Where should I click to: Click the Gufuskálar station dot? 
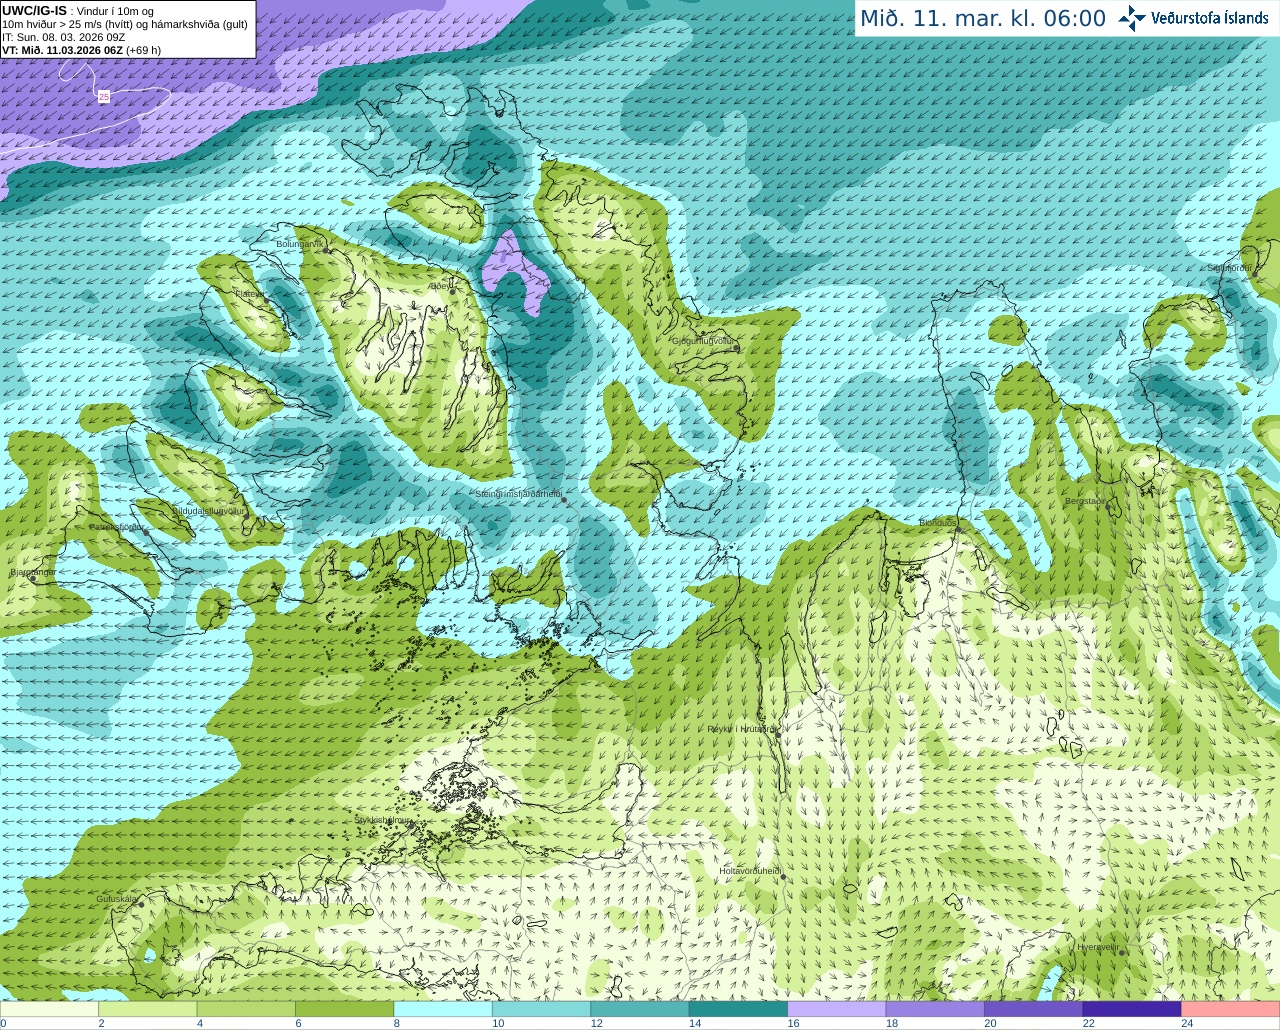[141, 904]
